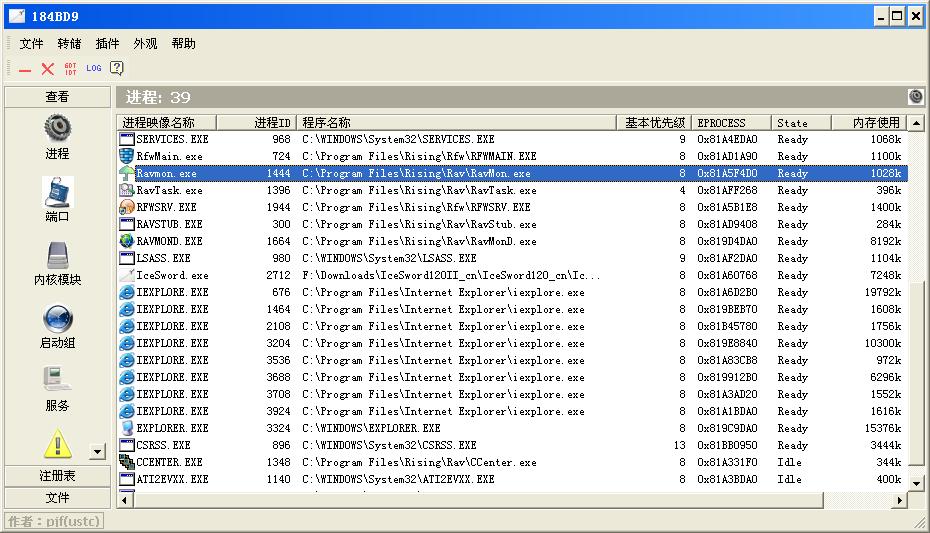Click the RFWSRV.EXE row icon
Image resolution: width=930 pixels, height=533 pixels.
pyautogui.click(x=126, y=207)
